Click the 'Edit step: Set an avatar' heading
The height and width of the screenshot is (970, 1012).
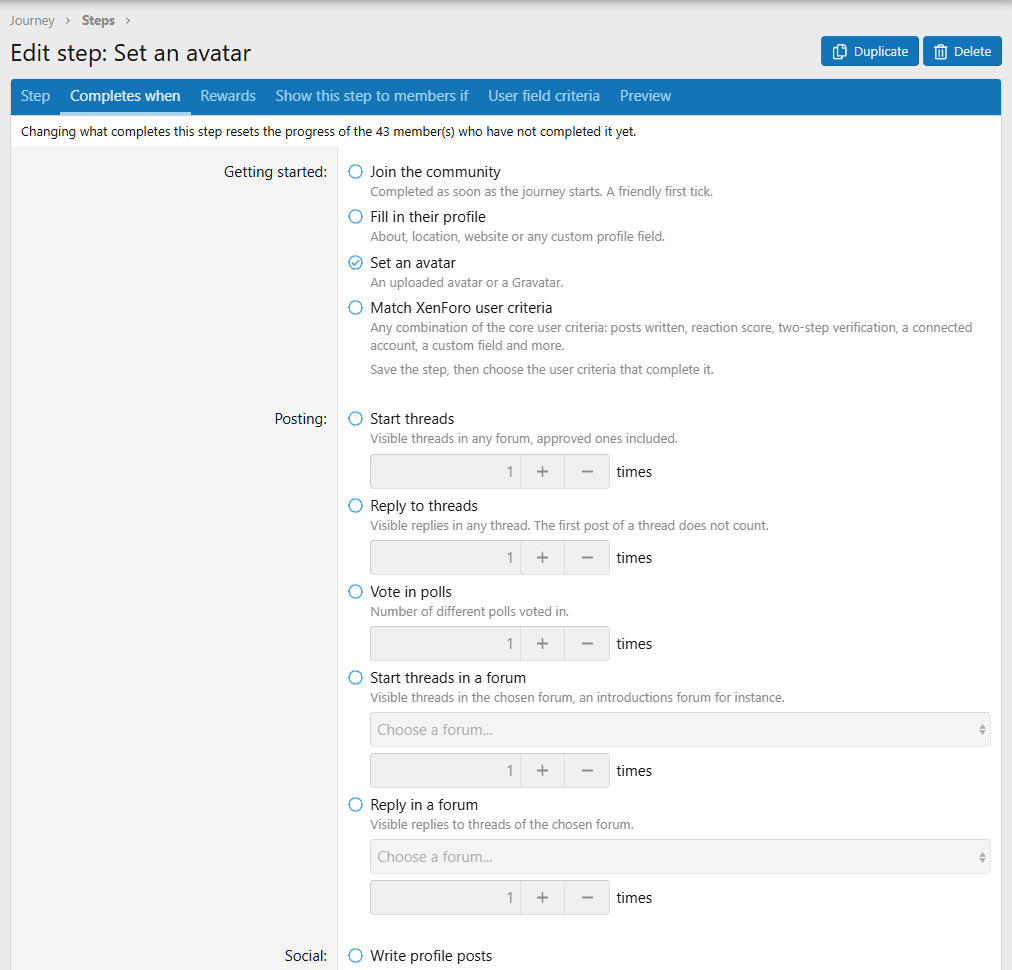pyautogui.click(x=130, y=53)
